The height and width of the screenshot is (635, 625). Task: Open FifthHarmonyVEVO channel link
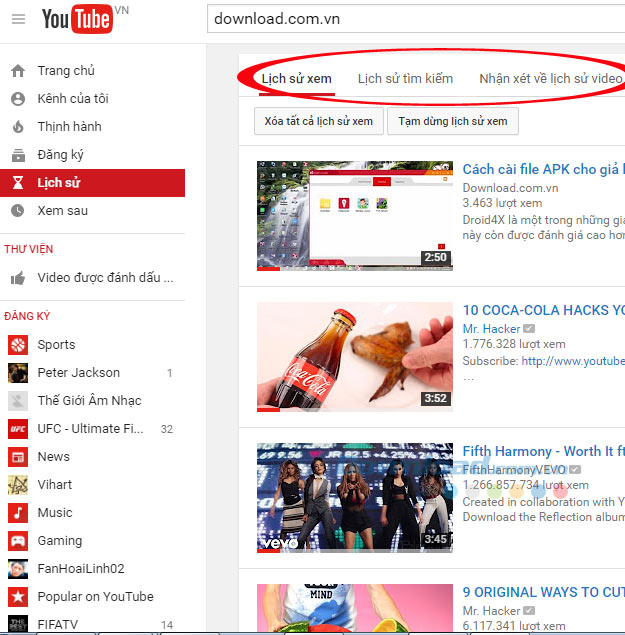pos(514,470)
